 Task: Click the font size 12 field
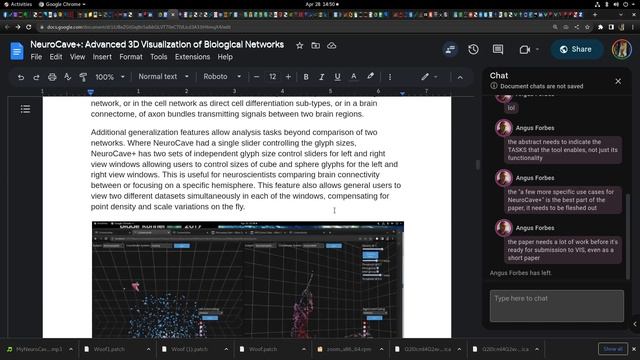[x=272, y=77]
